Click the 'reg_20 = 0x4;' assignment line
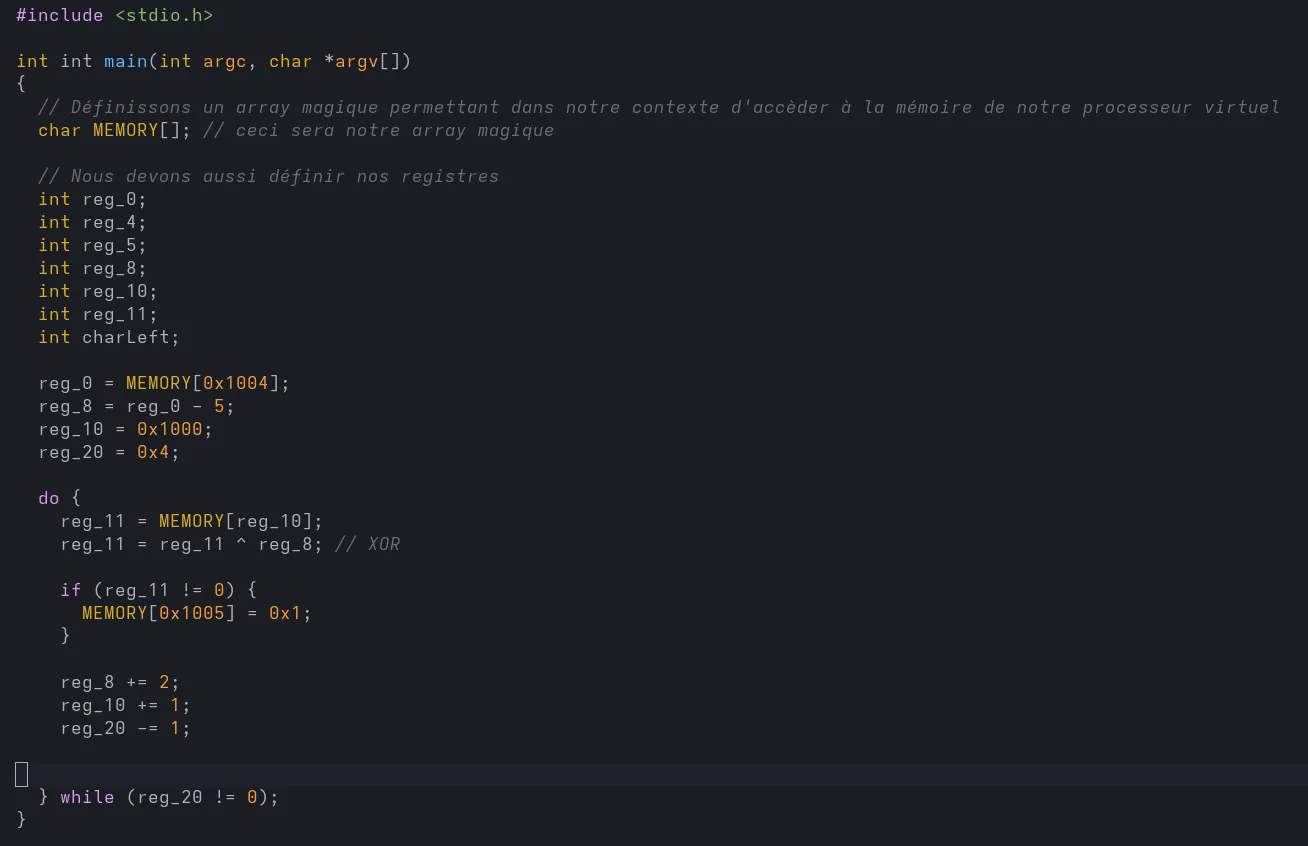The height and width of the screenshot is (846, 1308). click(108, 452)
